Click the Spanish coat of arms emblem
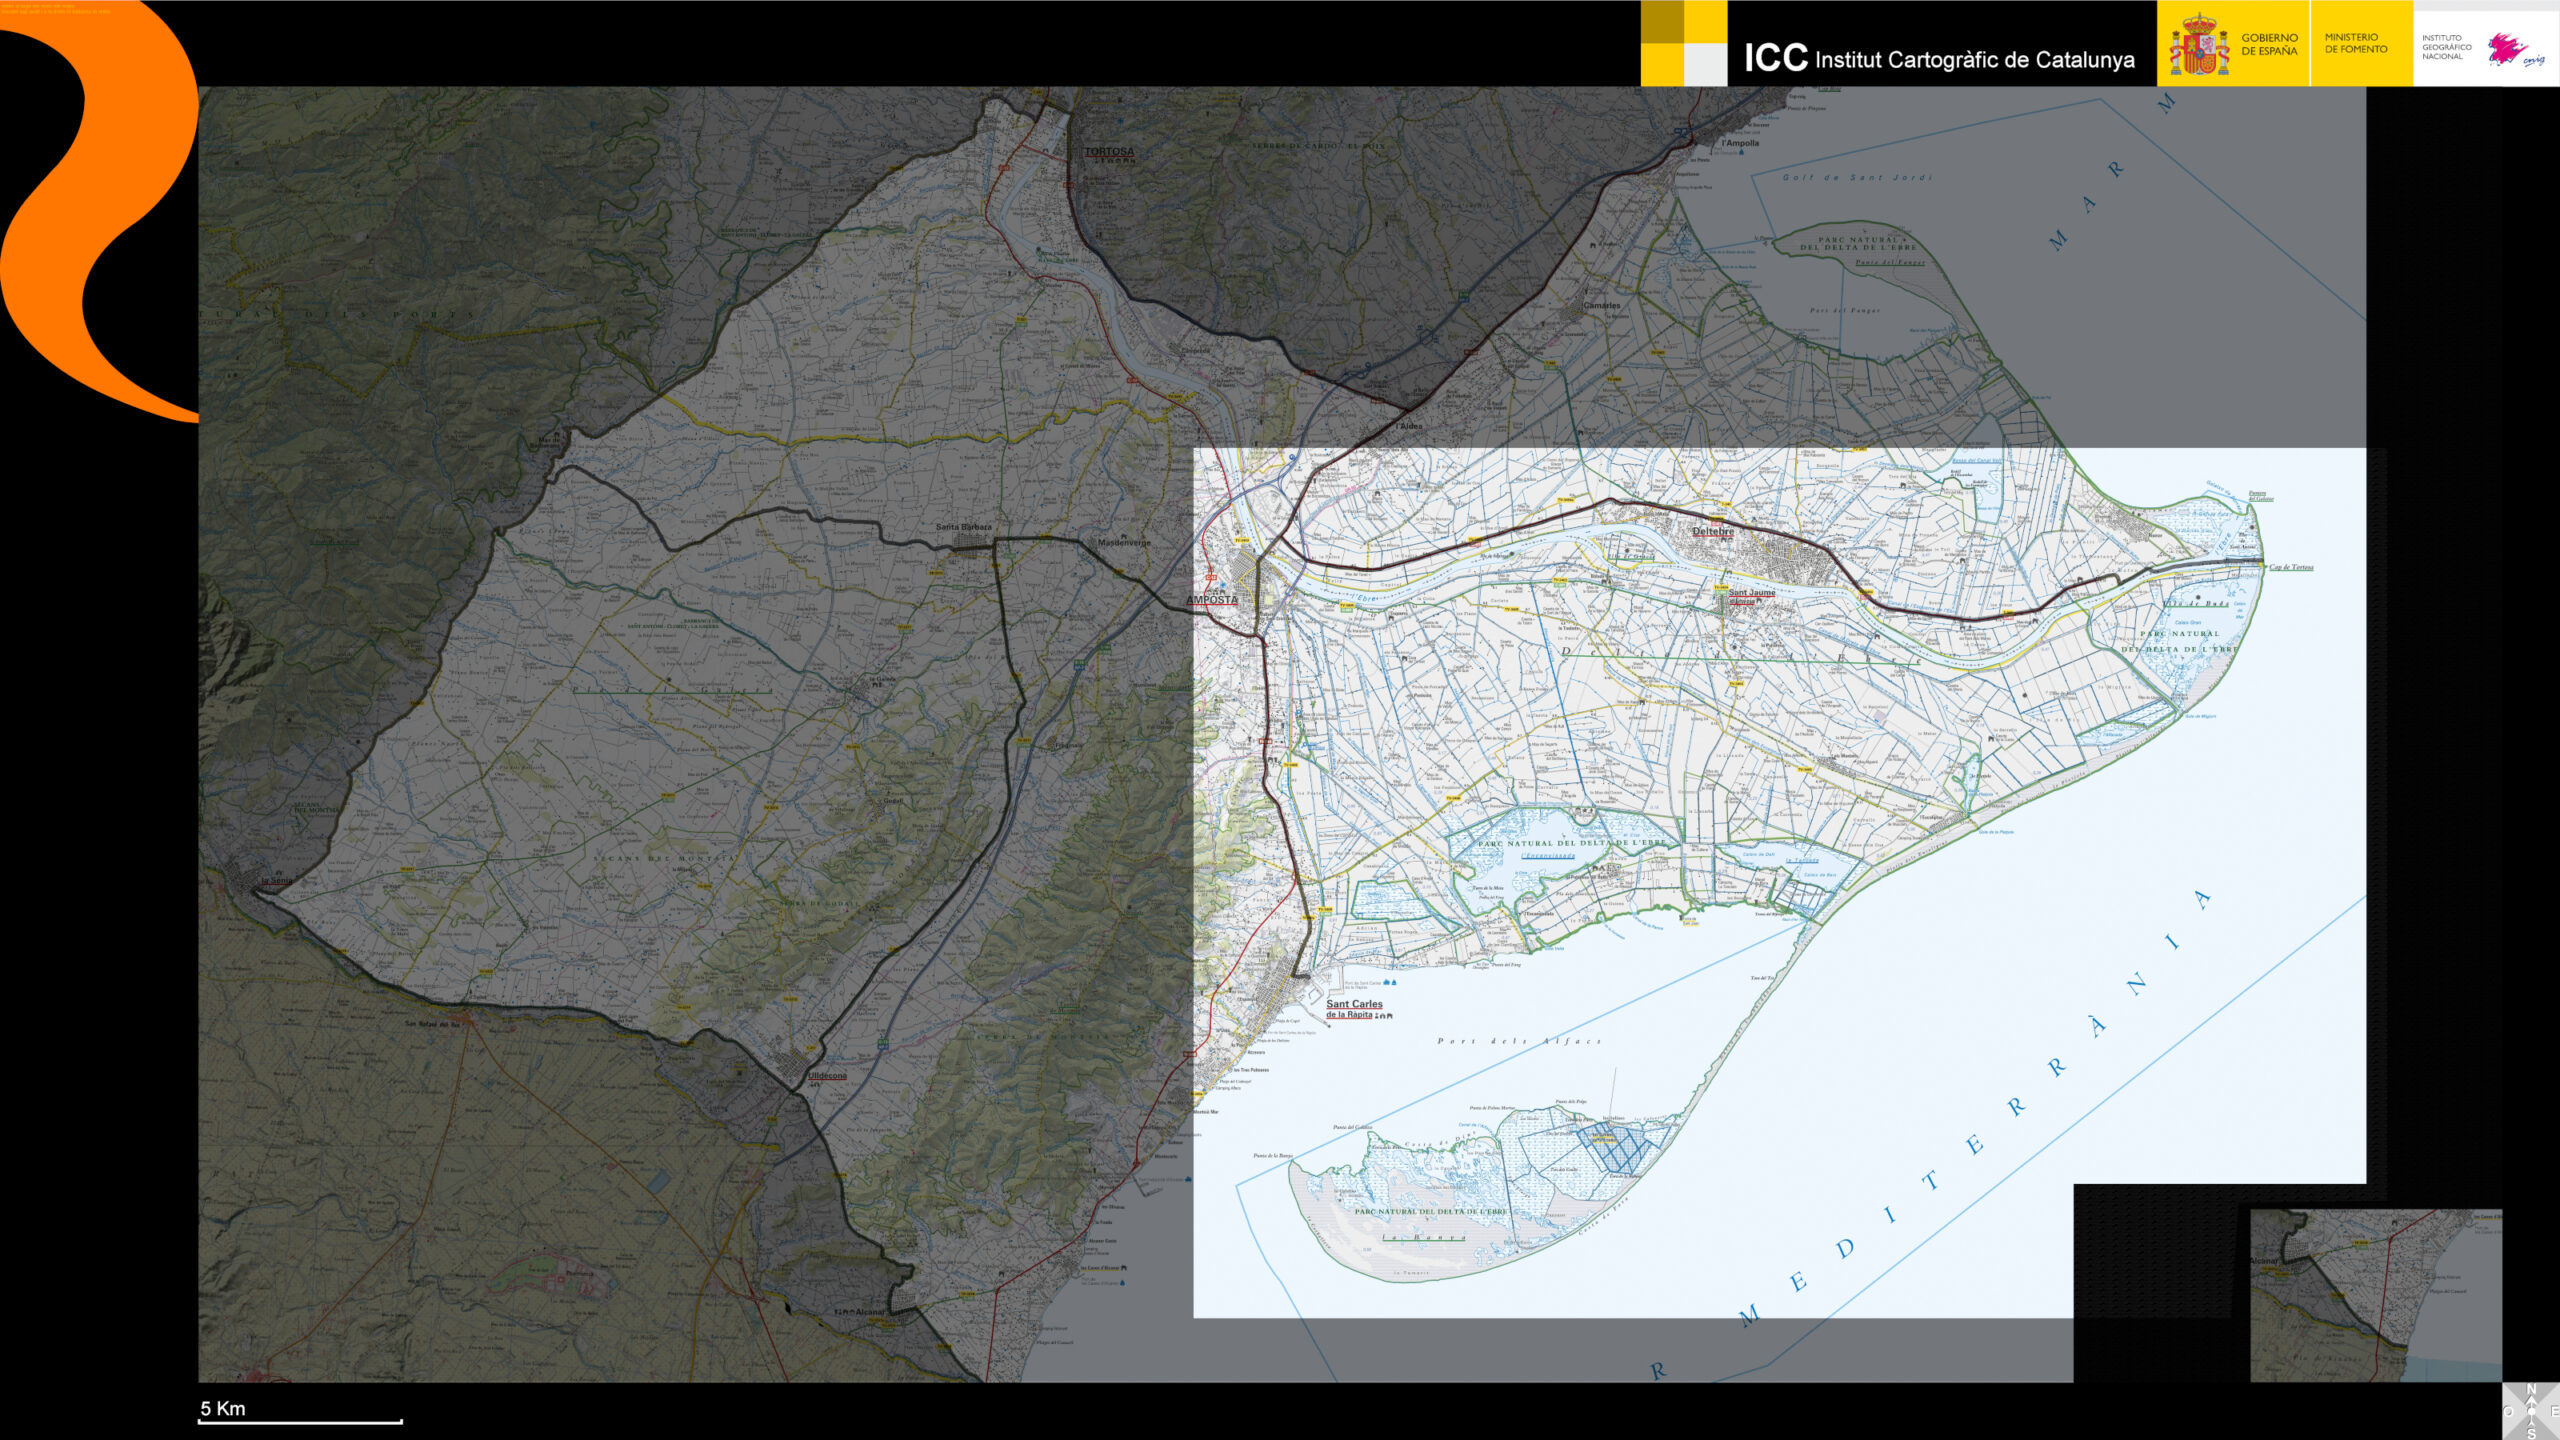 coord(2198,45)
